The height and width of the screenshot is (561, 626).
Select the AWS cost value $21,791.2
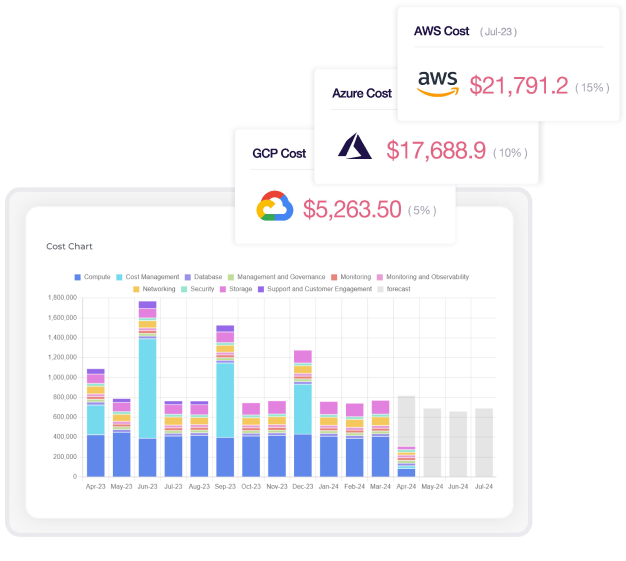pyautogui.click(x=519, y=85)
